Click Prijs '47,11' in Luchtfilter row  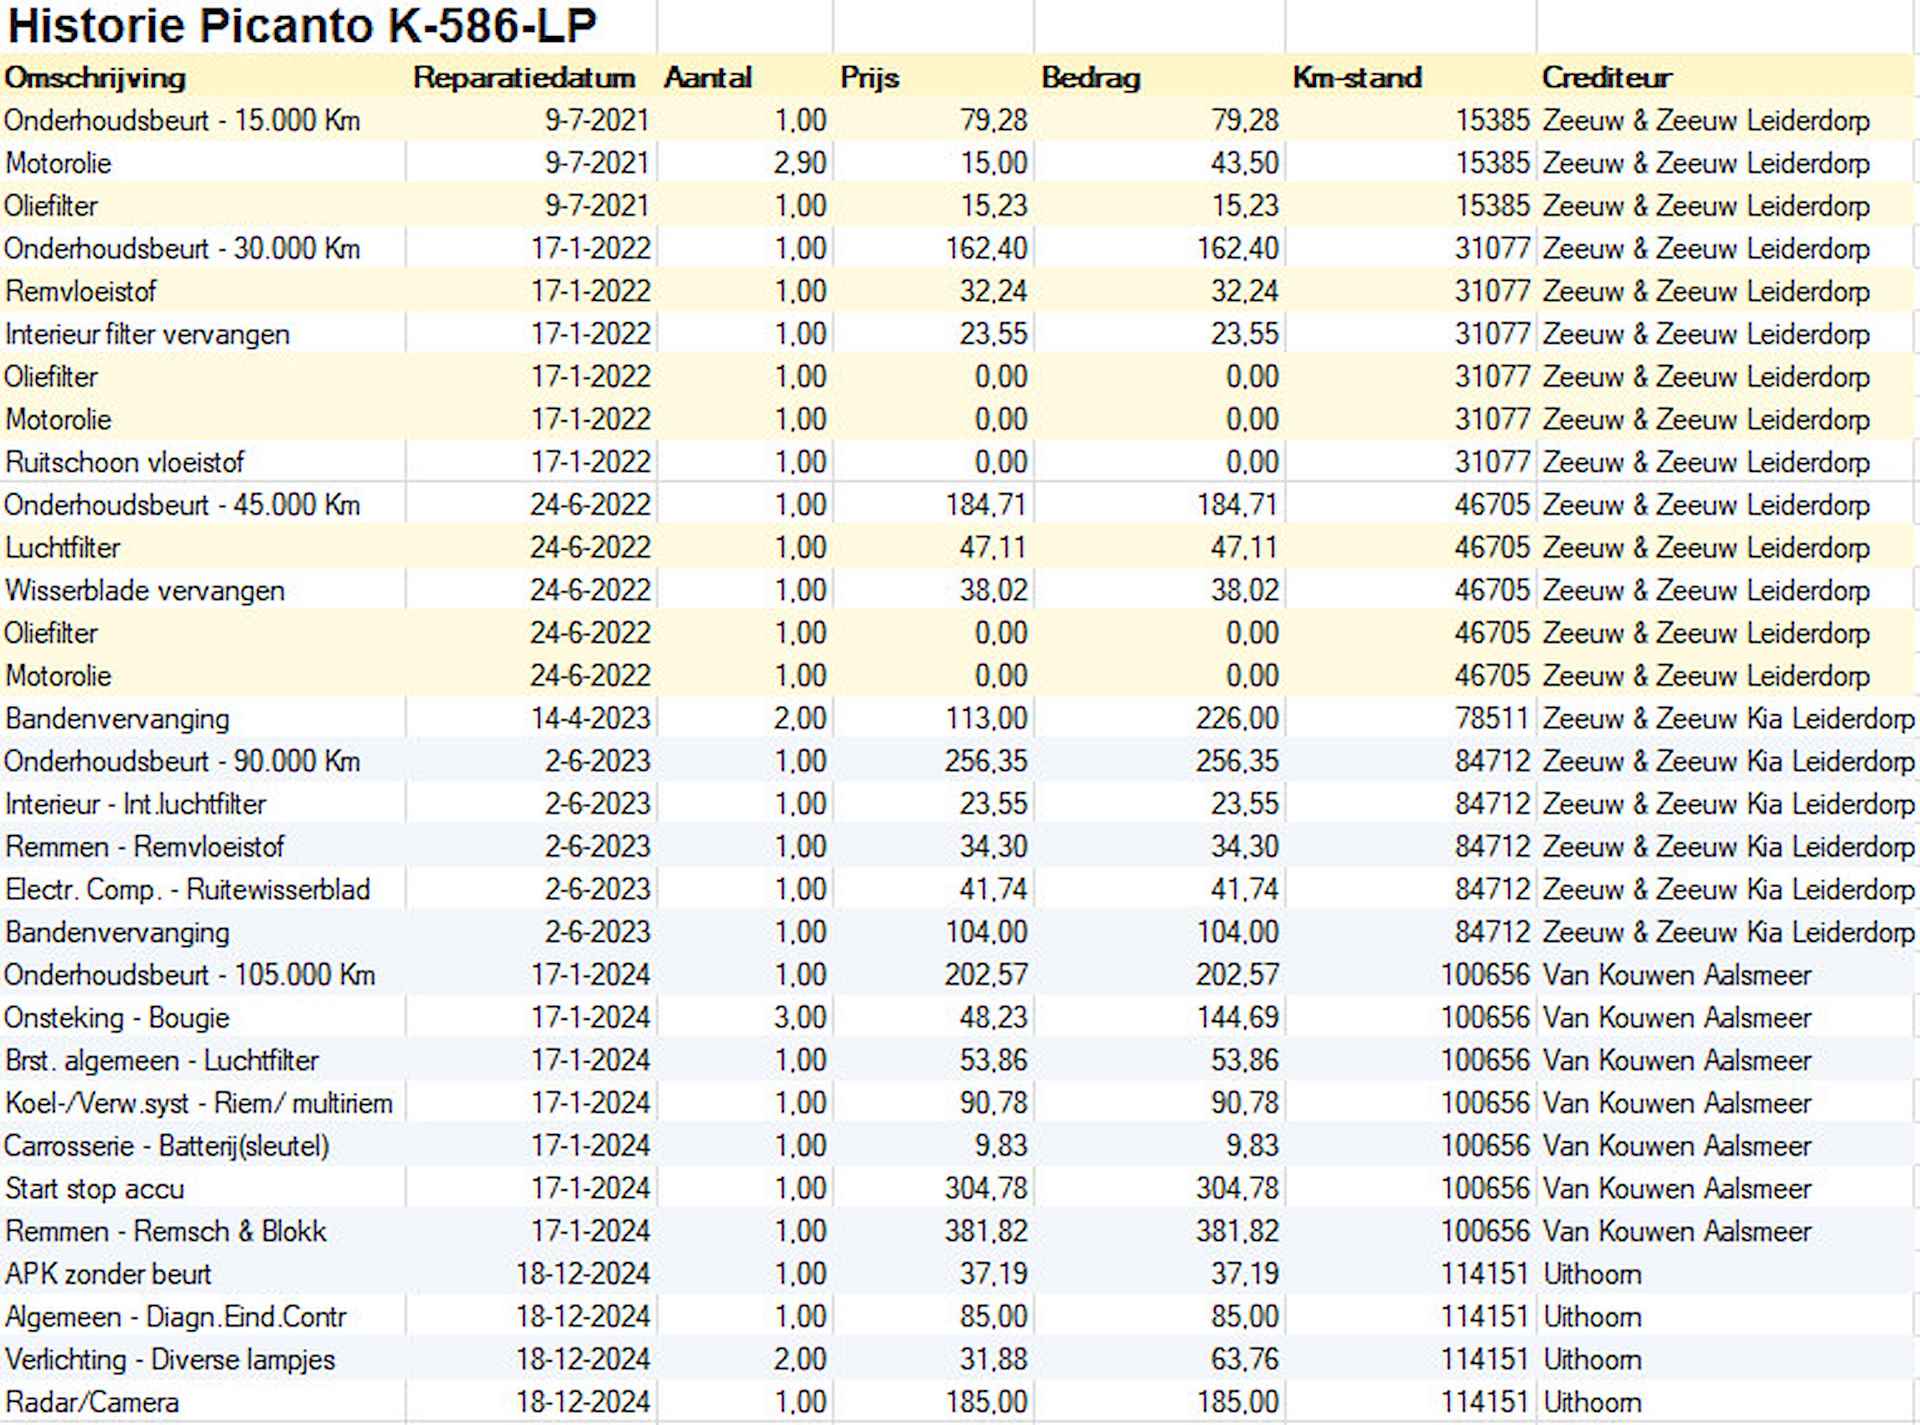993,548
